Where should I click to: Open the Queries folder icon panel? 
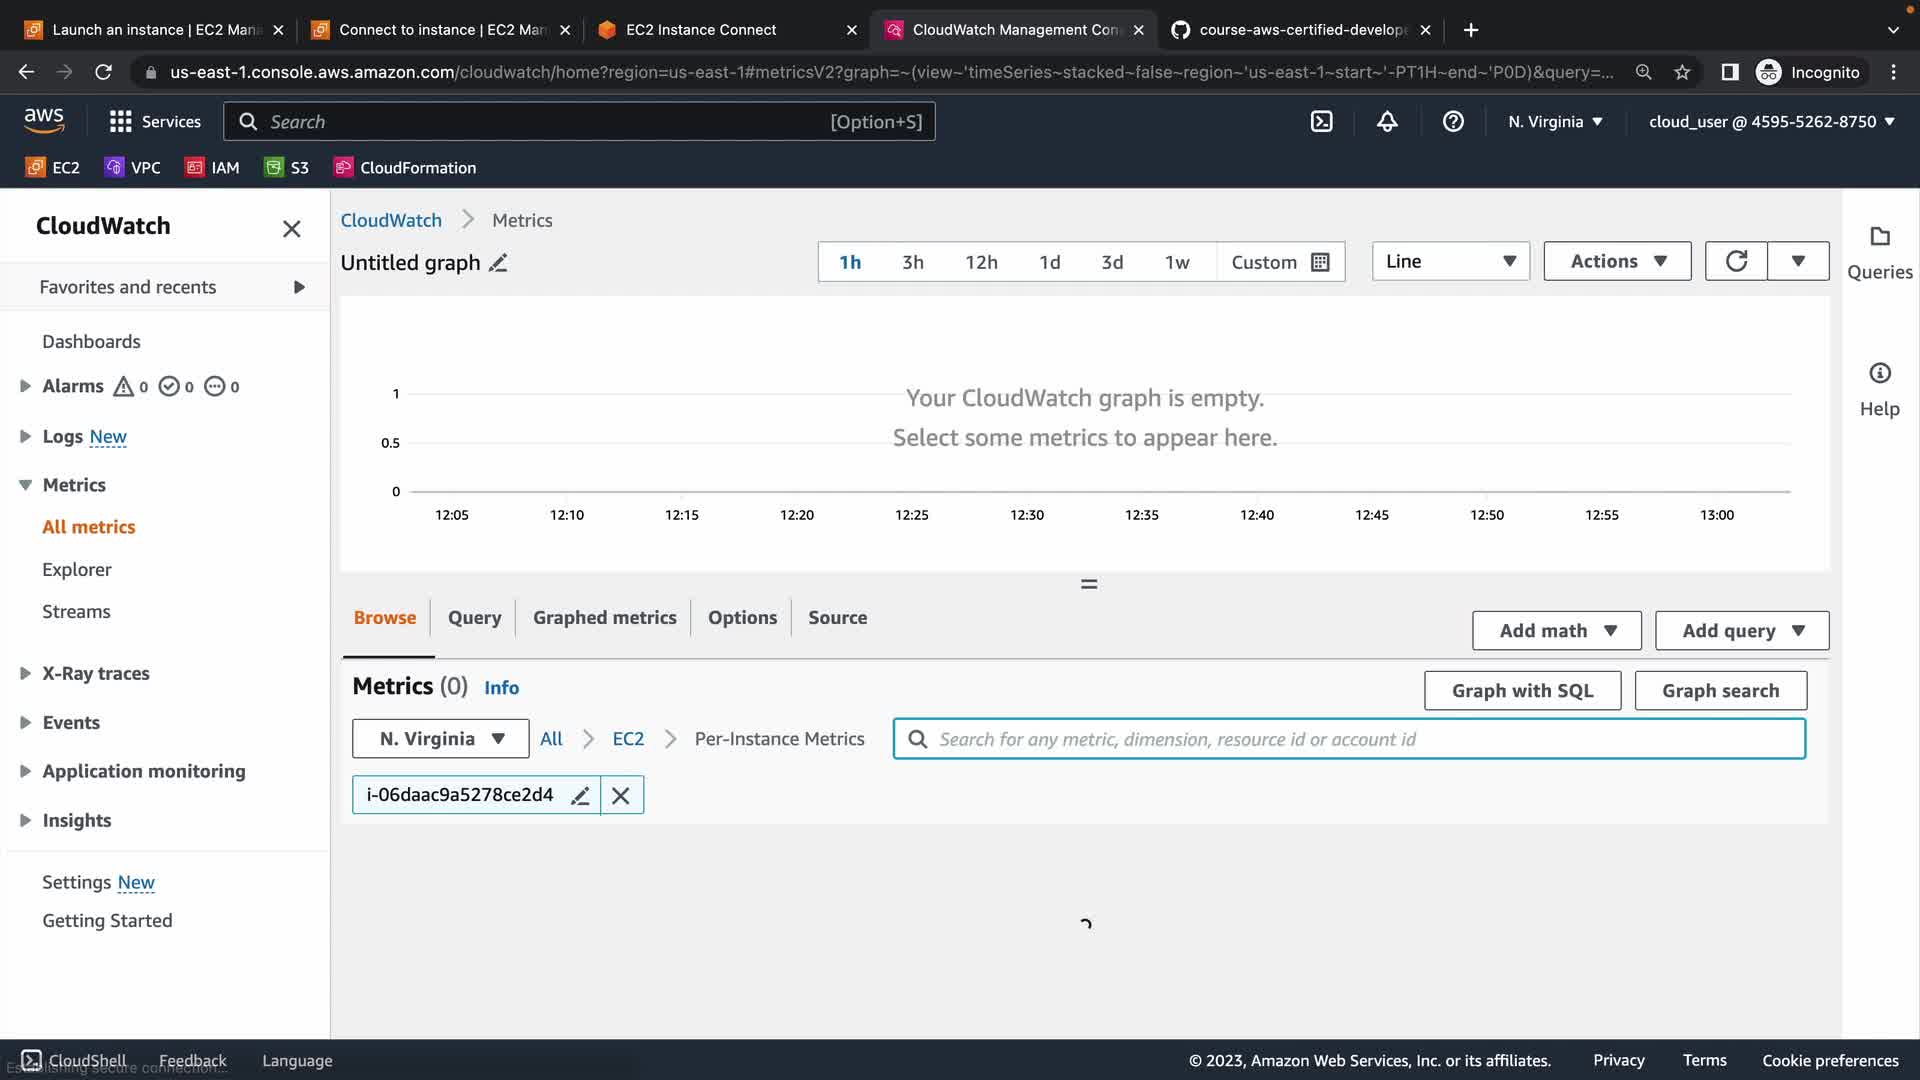tap(1879, 237)
